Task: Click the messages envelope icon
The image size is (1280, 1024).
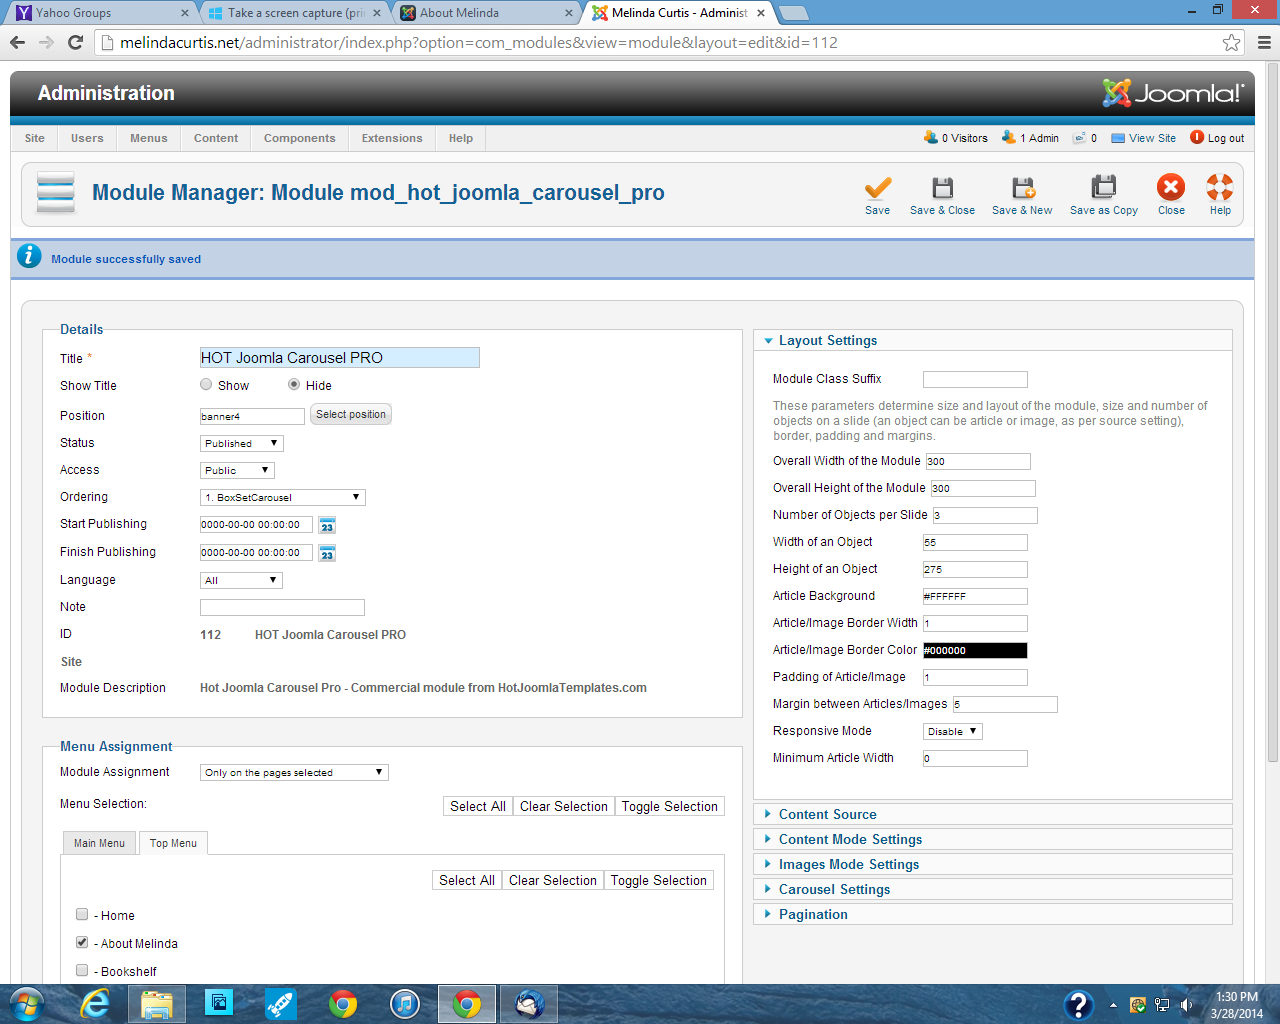Action: pyautogui.click(x=1079, y=138)
